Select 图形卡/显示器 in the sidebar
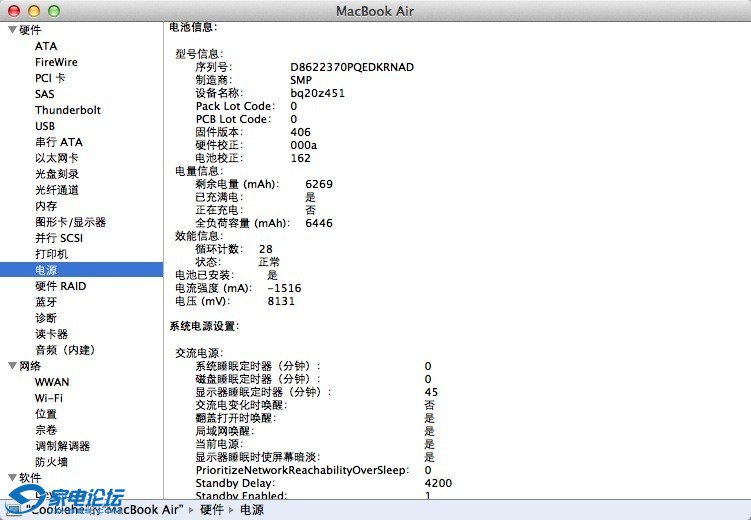This screenshot has height=520, width=751. click(x=70, y=222)
